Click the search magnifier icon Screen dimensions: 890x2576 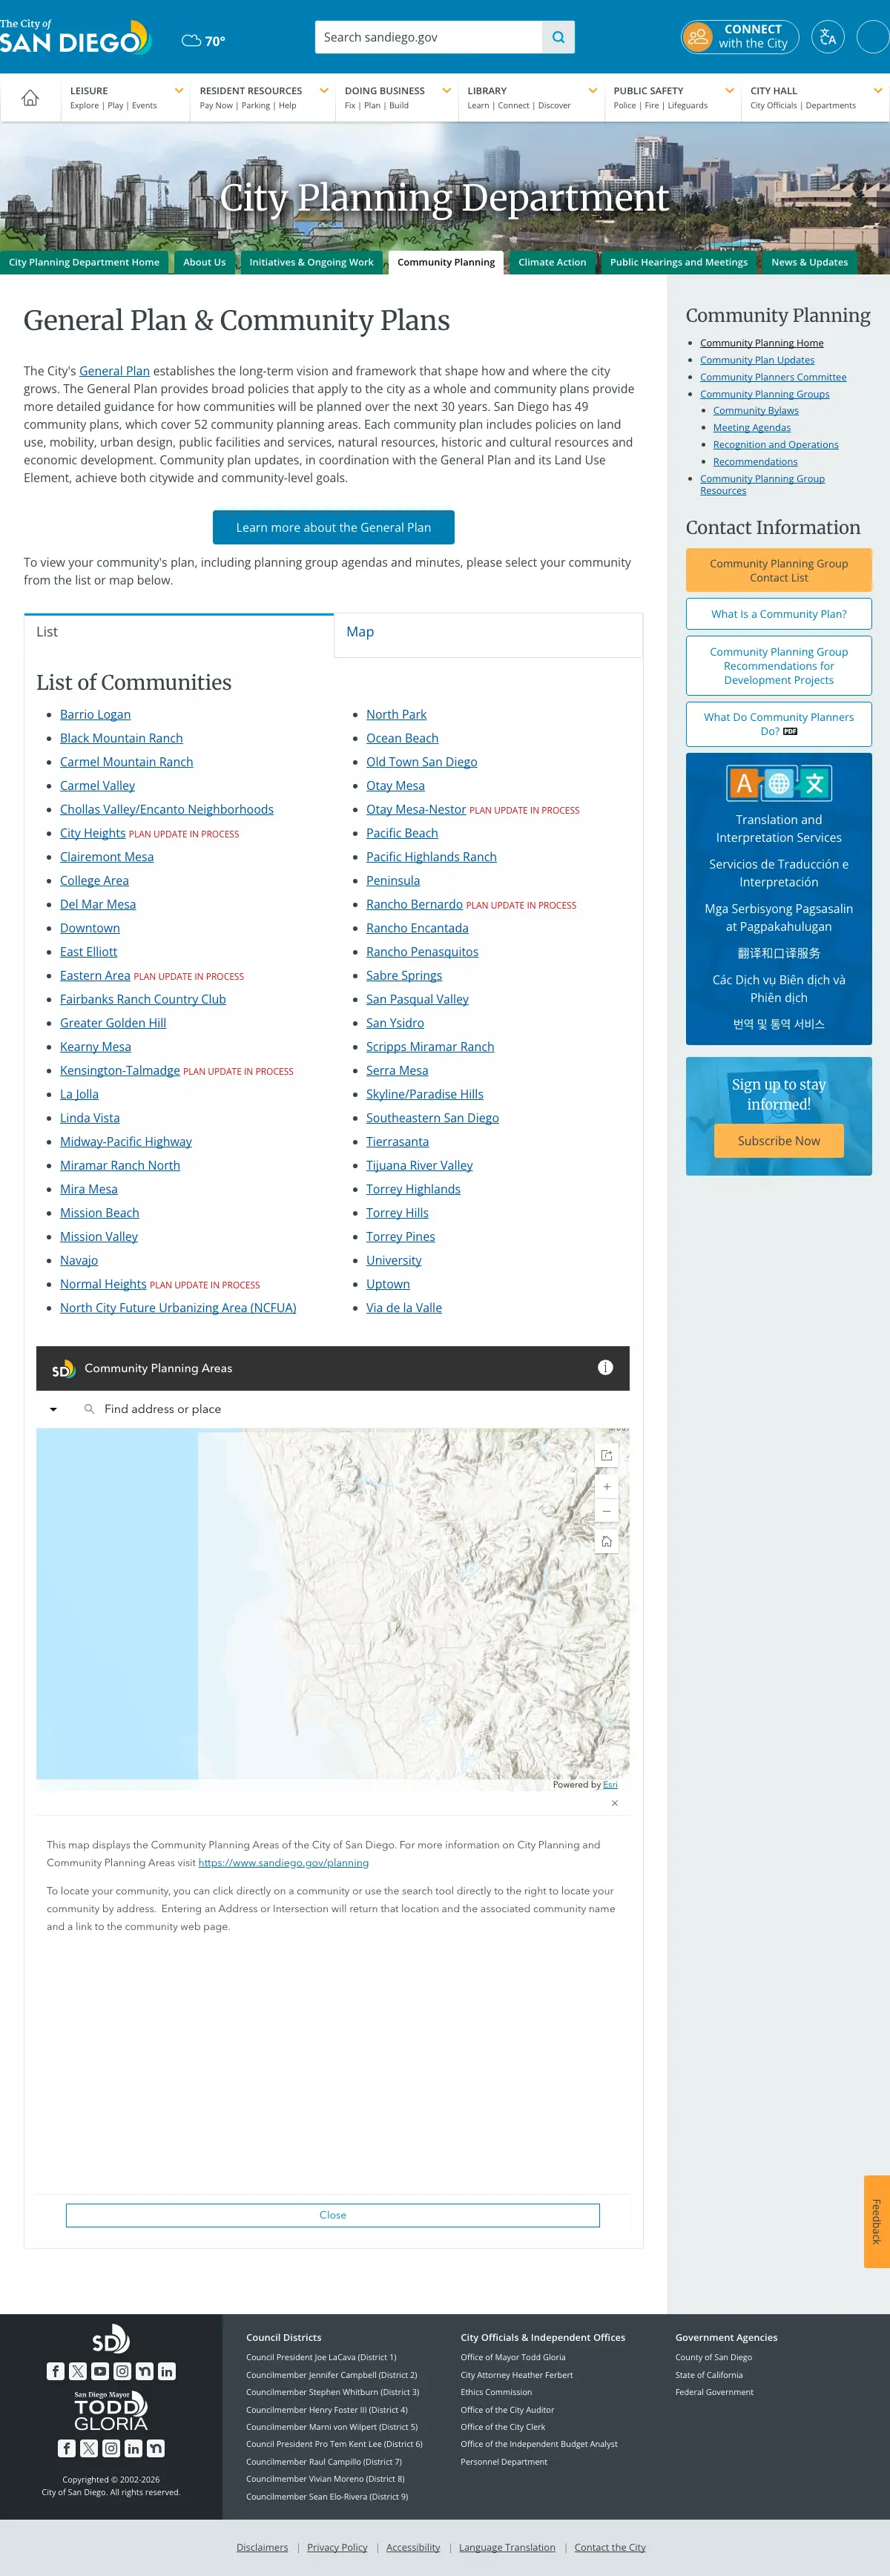[558, 37]
